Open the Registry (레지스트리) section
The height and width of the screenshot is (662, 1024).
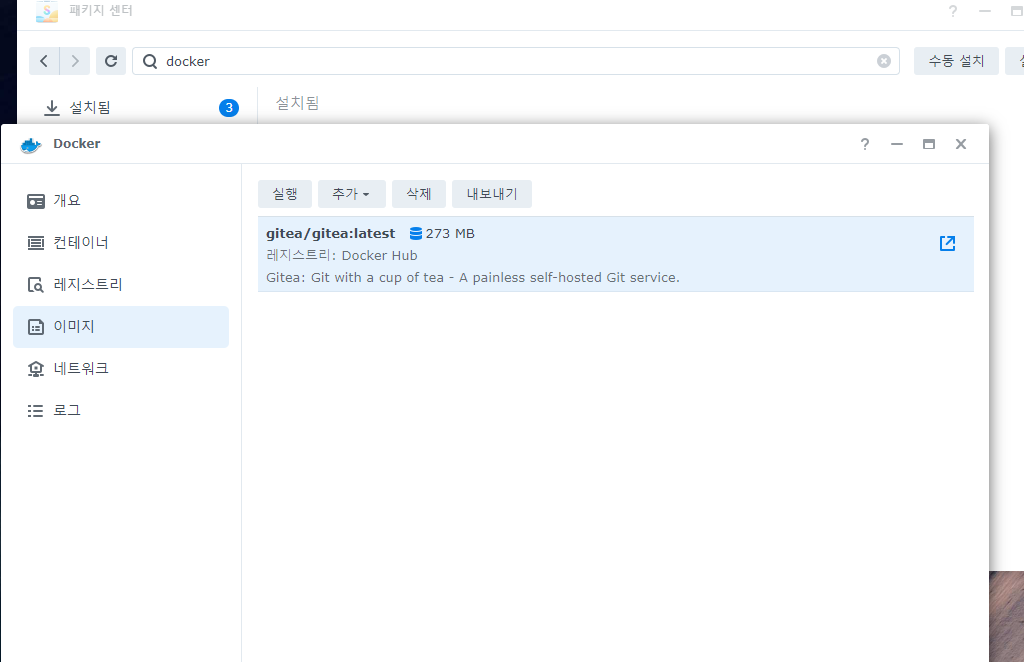click(x=121, y=285)
